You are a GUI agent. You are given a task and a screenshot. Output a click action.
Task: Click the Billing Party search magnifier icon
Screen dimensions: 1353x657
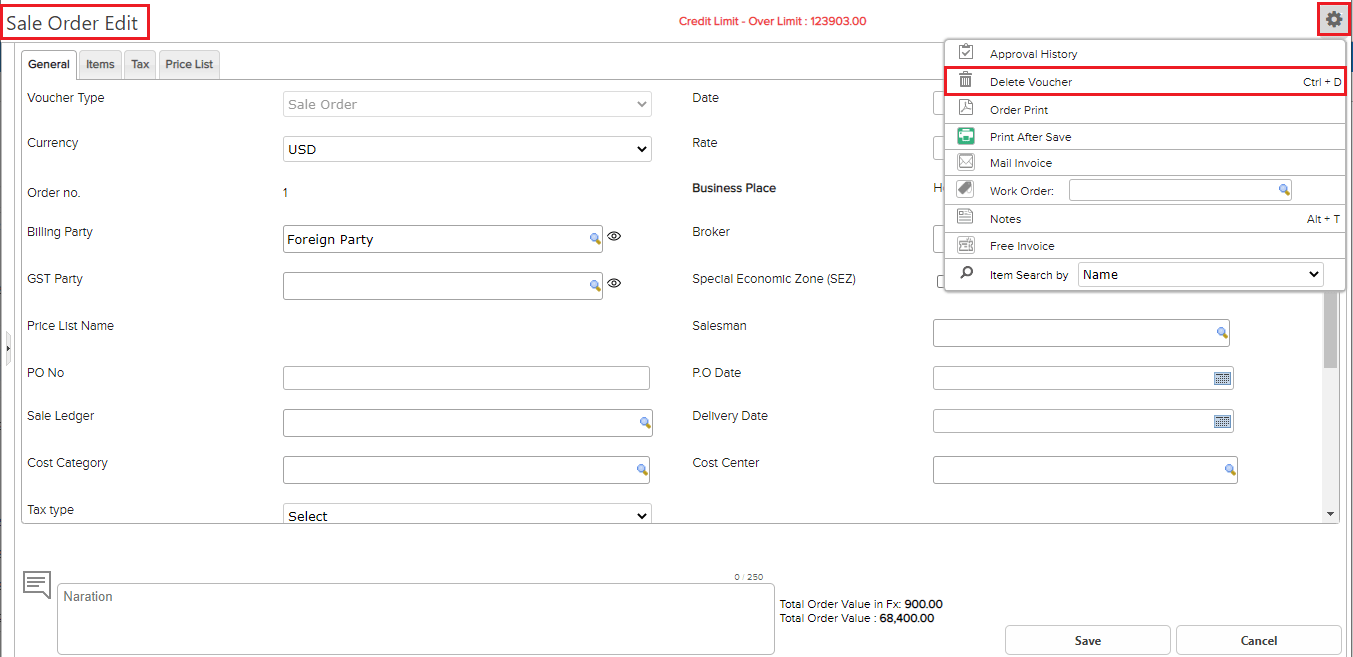pos(594,239)
